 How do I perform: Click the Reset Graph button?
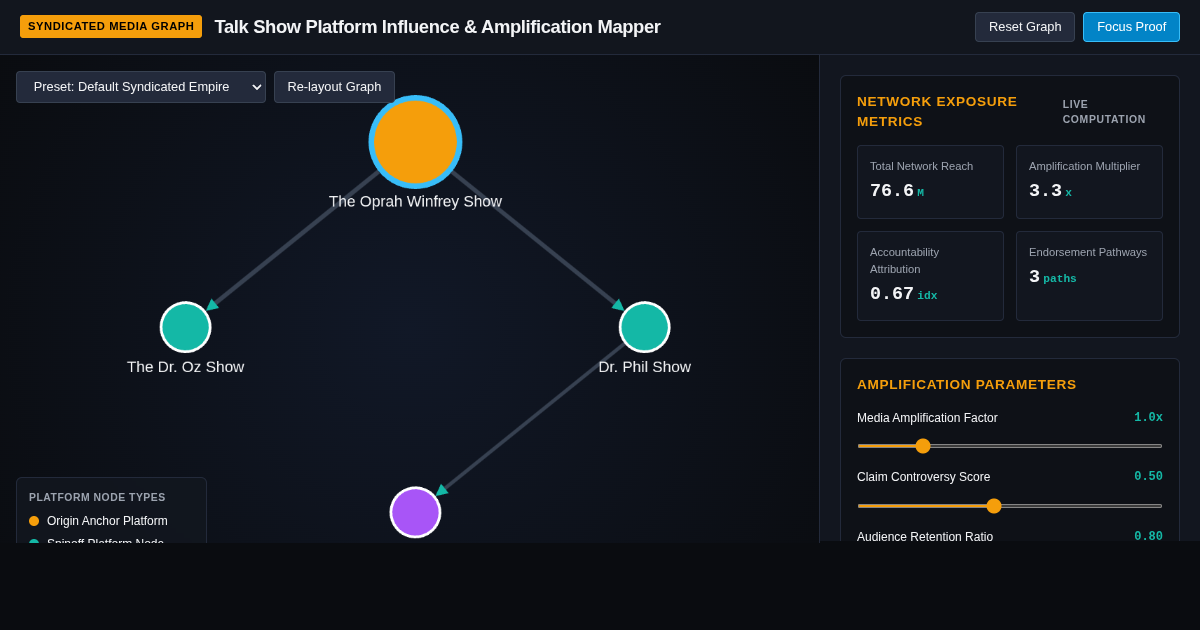[x=1025, y=27]
